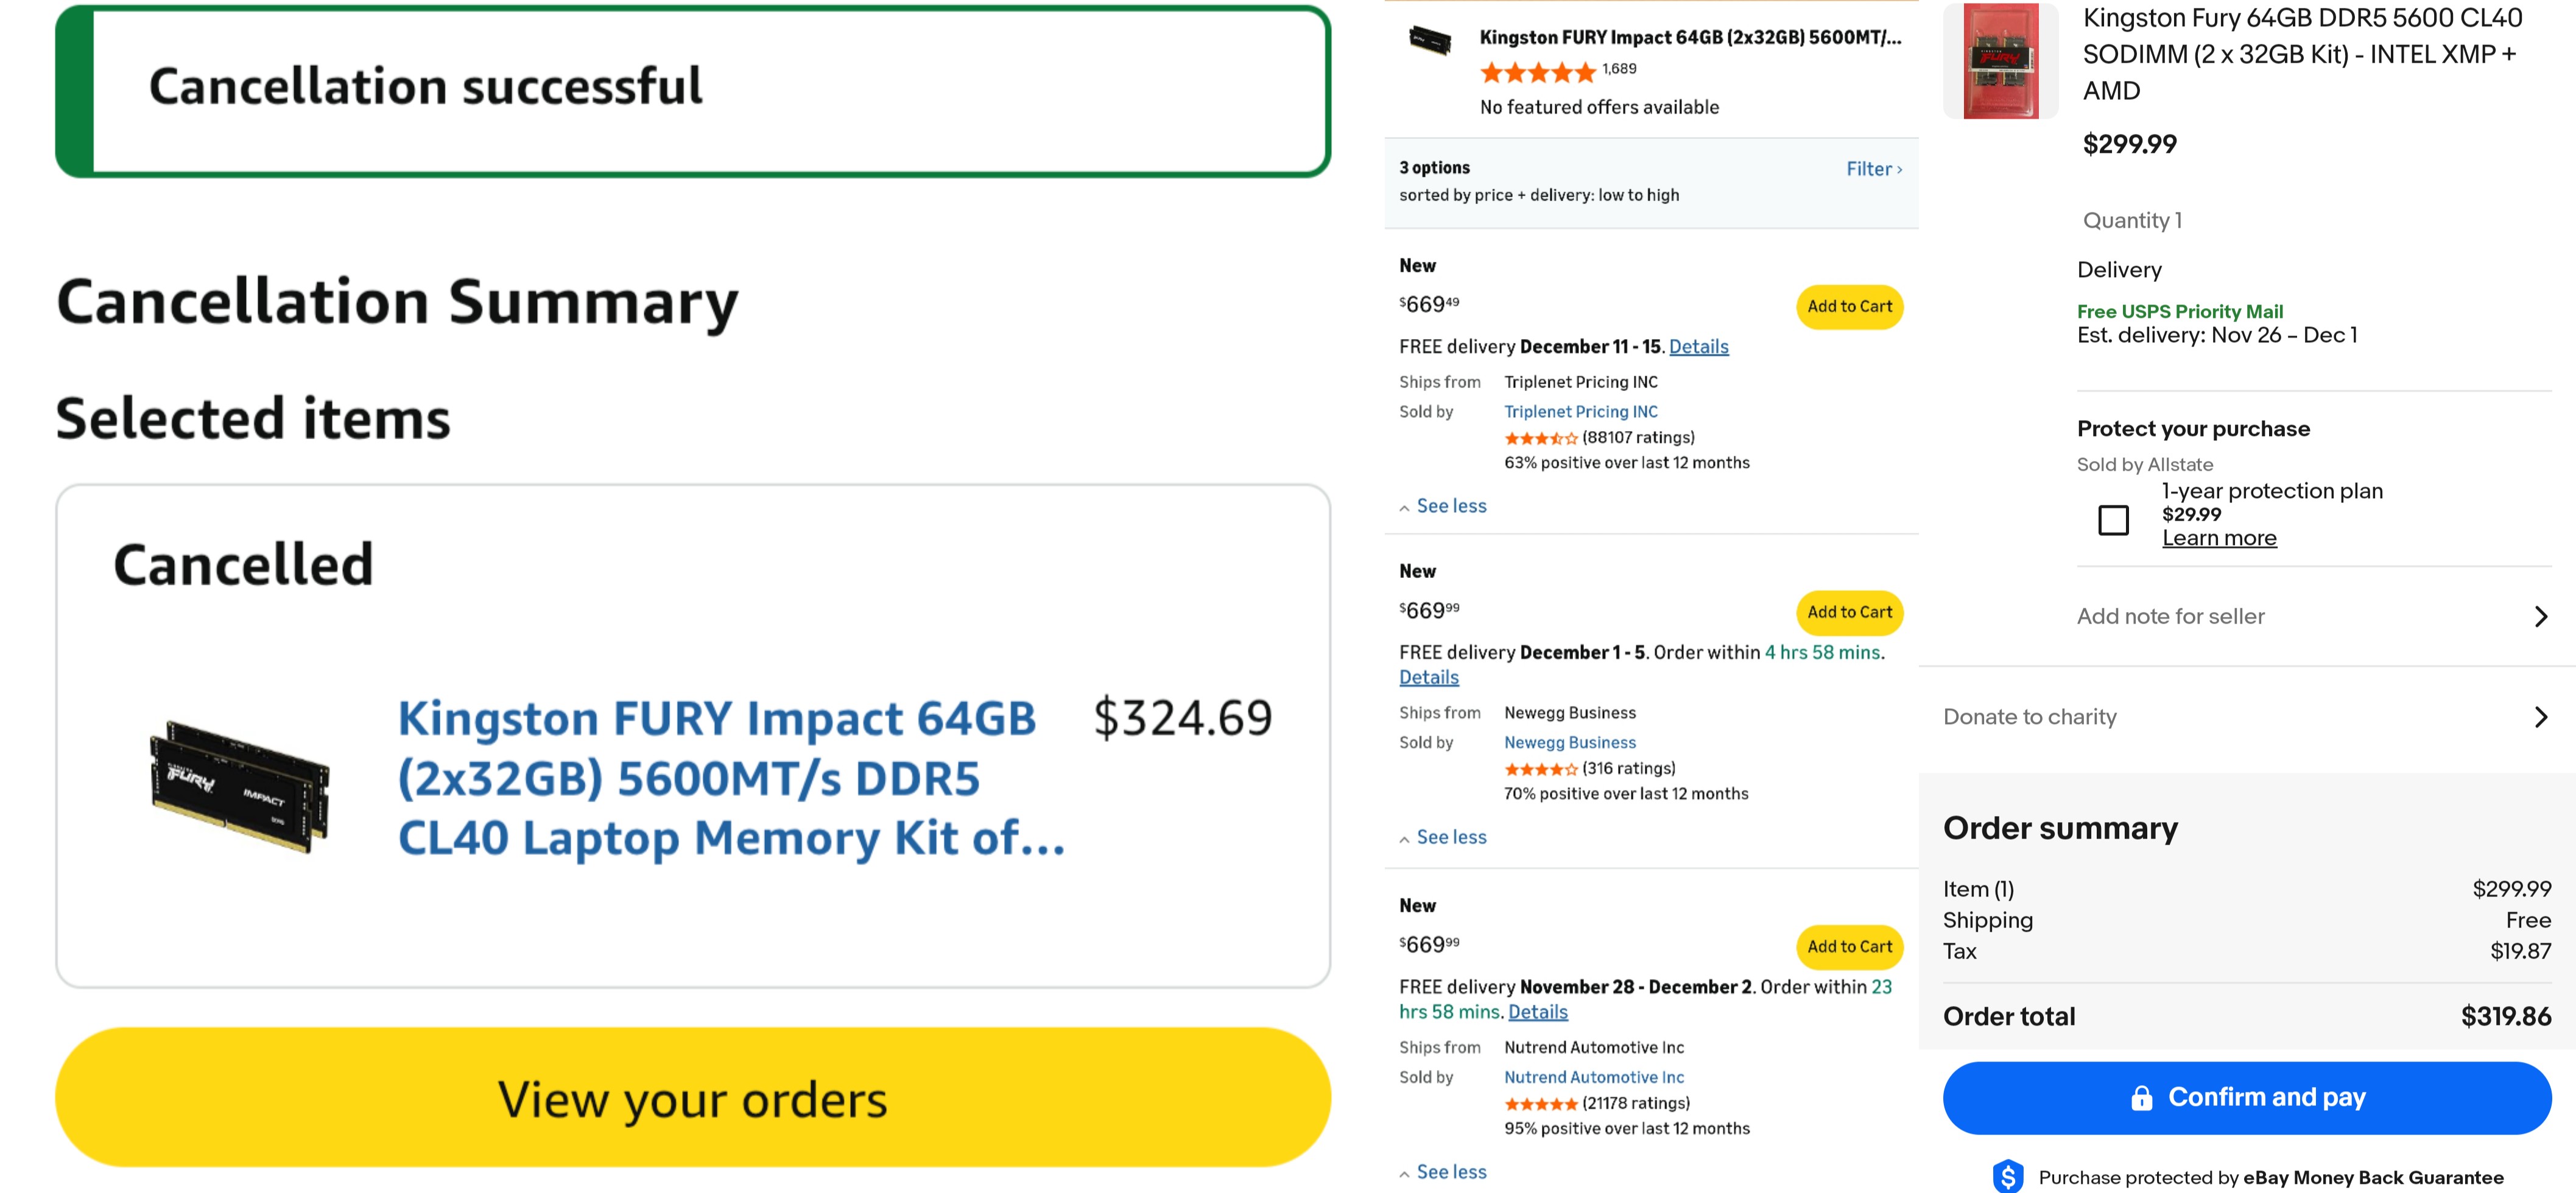Open the Triplenet Pricing INC seller link
2576x1193 pixels.
click(1580, 412)
